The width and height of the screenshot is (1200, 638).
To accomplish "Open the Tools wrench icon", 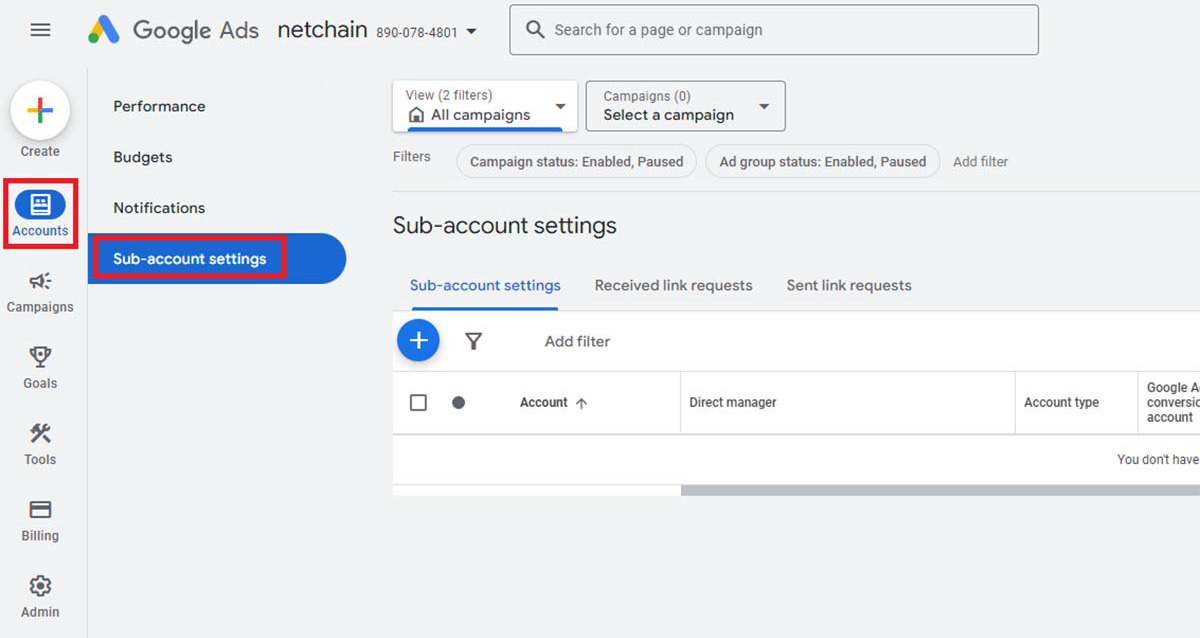I will pos(40,433).
